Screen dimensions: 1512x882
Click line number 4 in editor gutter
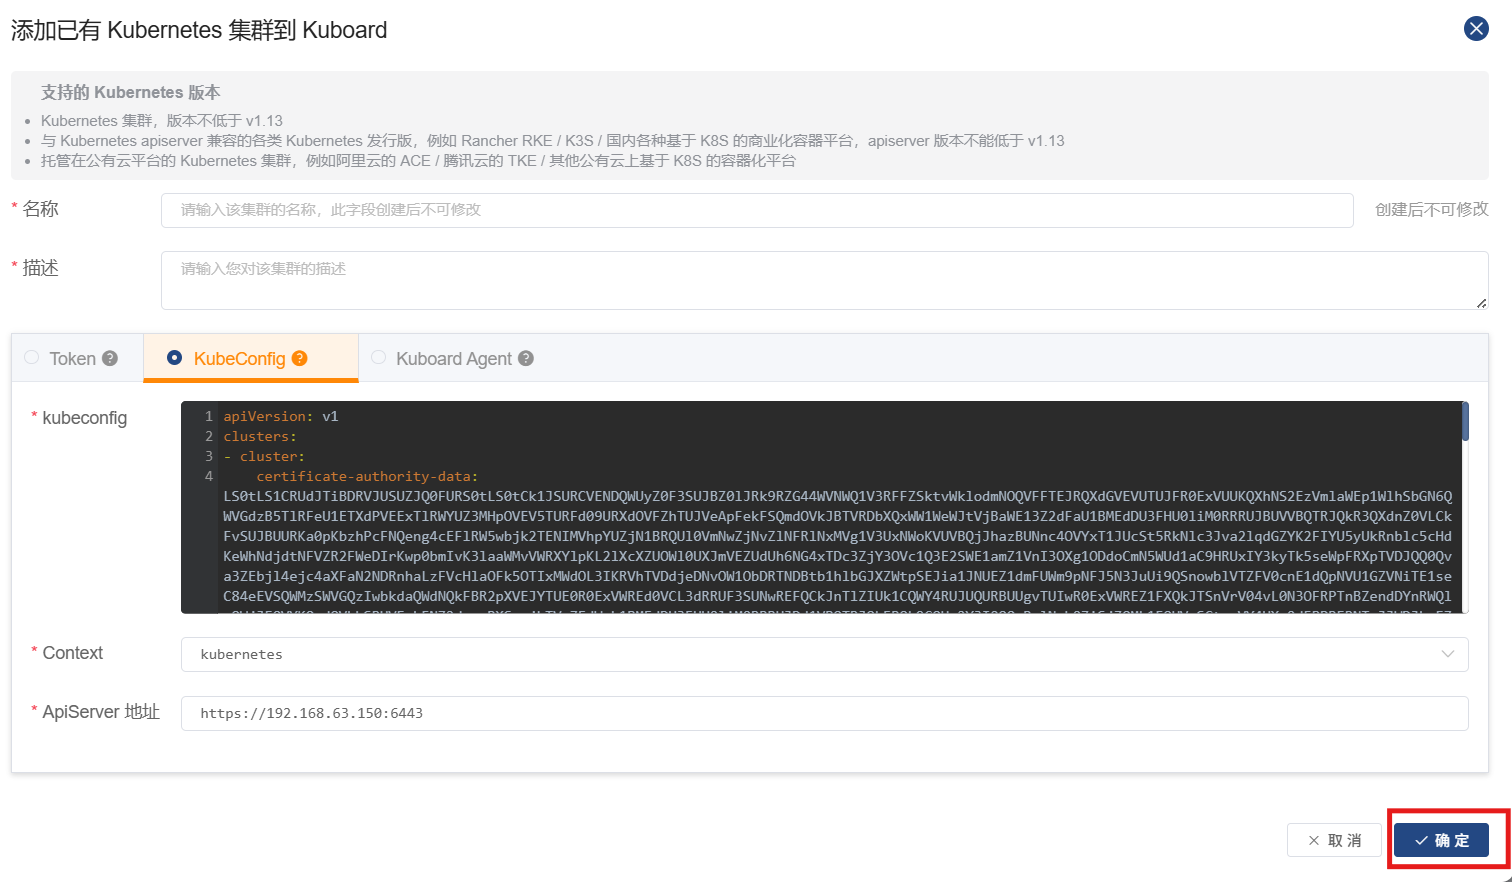[209, 476]
